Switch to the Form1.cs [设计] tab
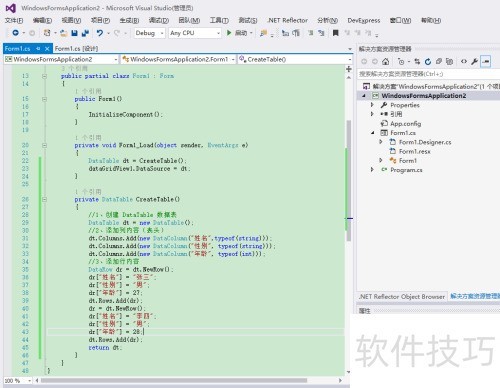 click(76, 49)
